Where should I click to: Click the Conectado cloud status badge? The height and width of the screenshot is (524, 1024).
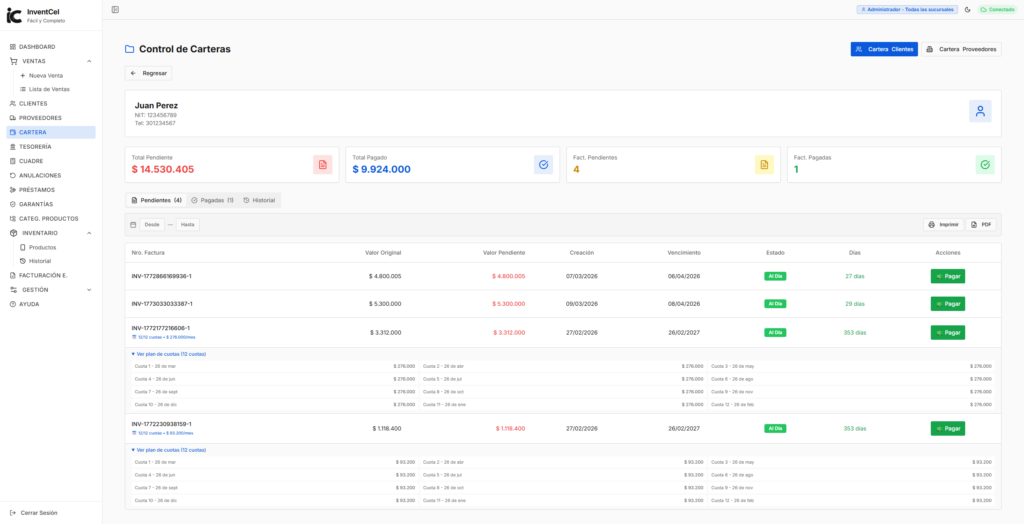click(x=996, y=9)
